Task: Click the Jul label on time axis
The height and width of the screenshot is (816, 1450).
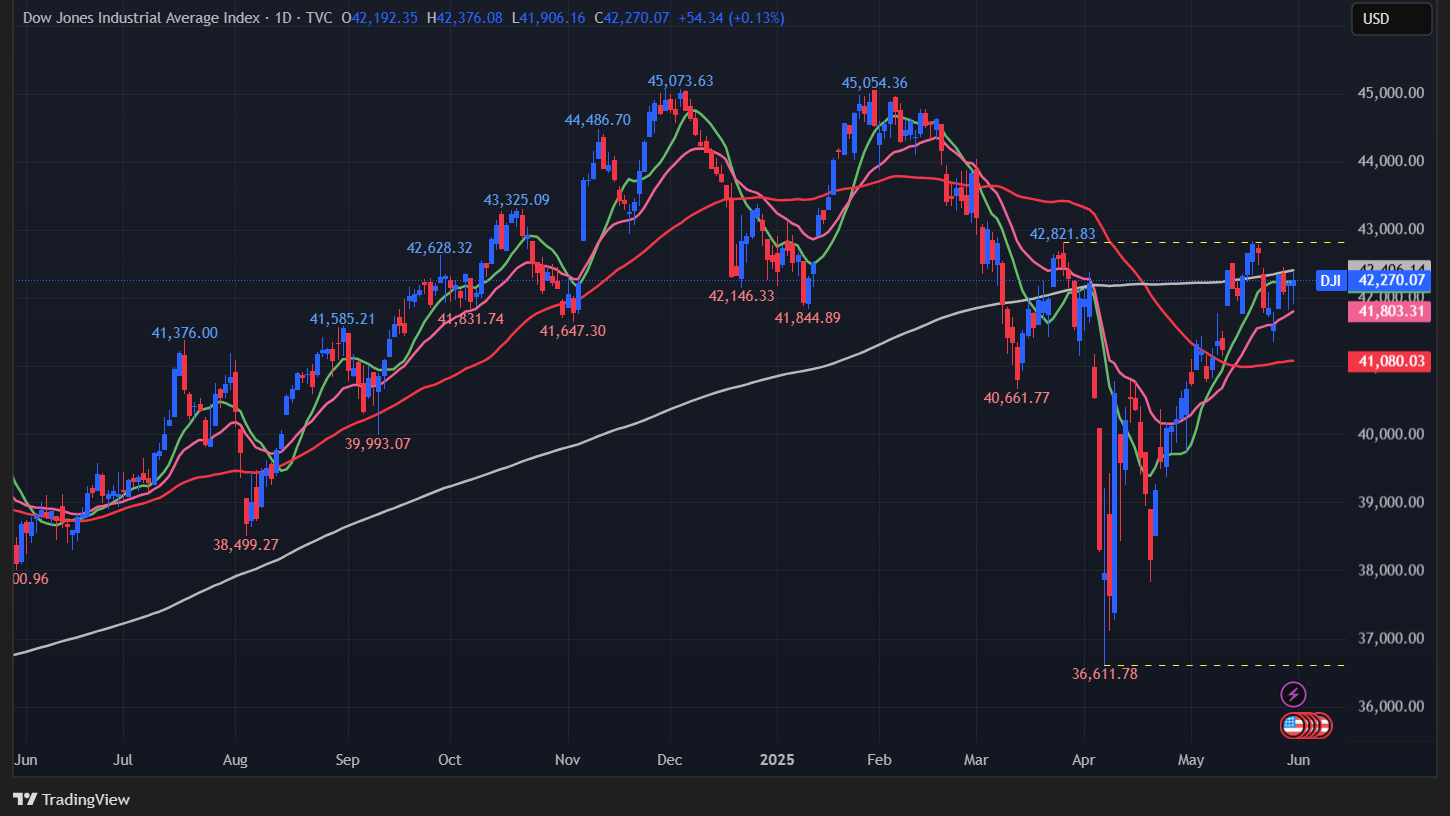Action: tap(123, 760)
